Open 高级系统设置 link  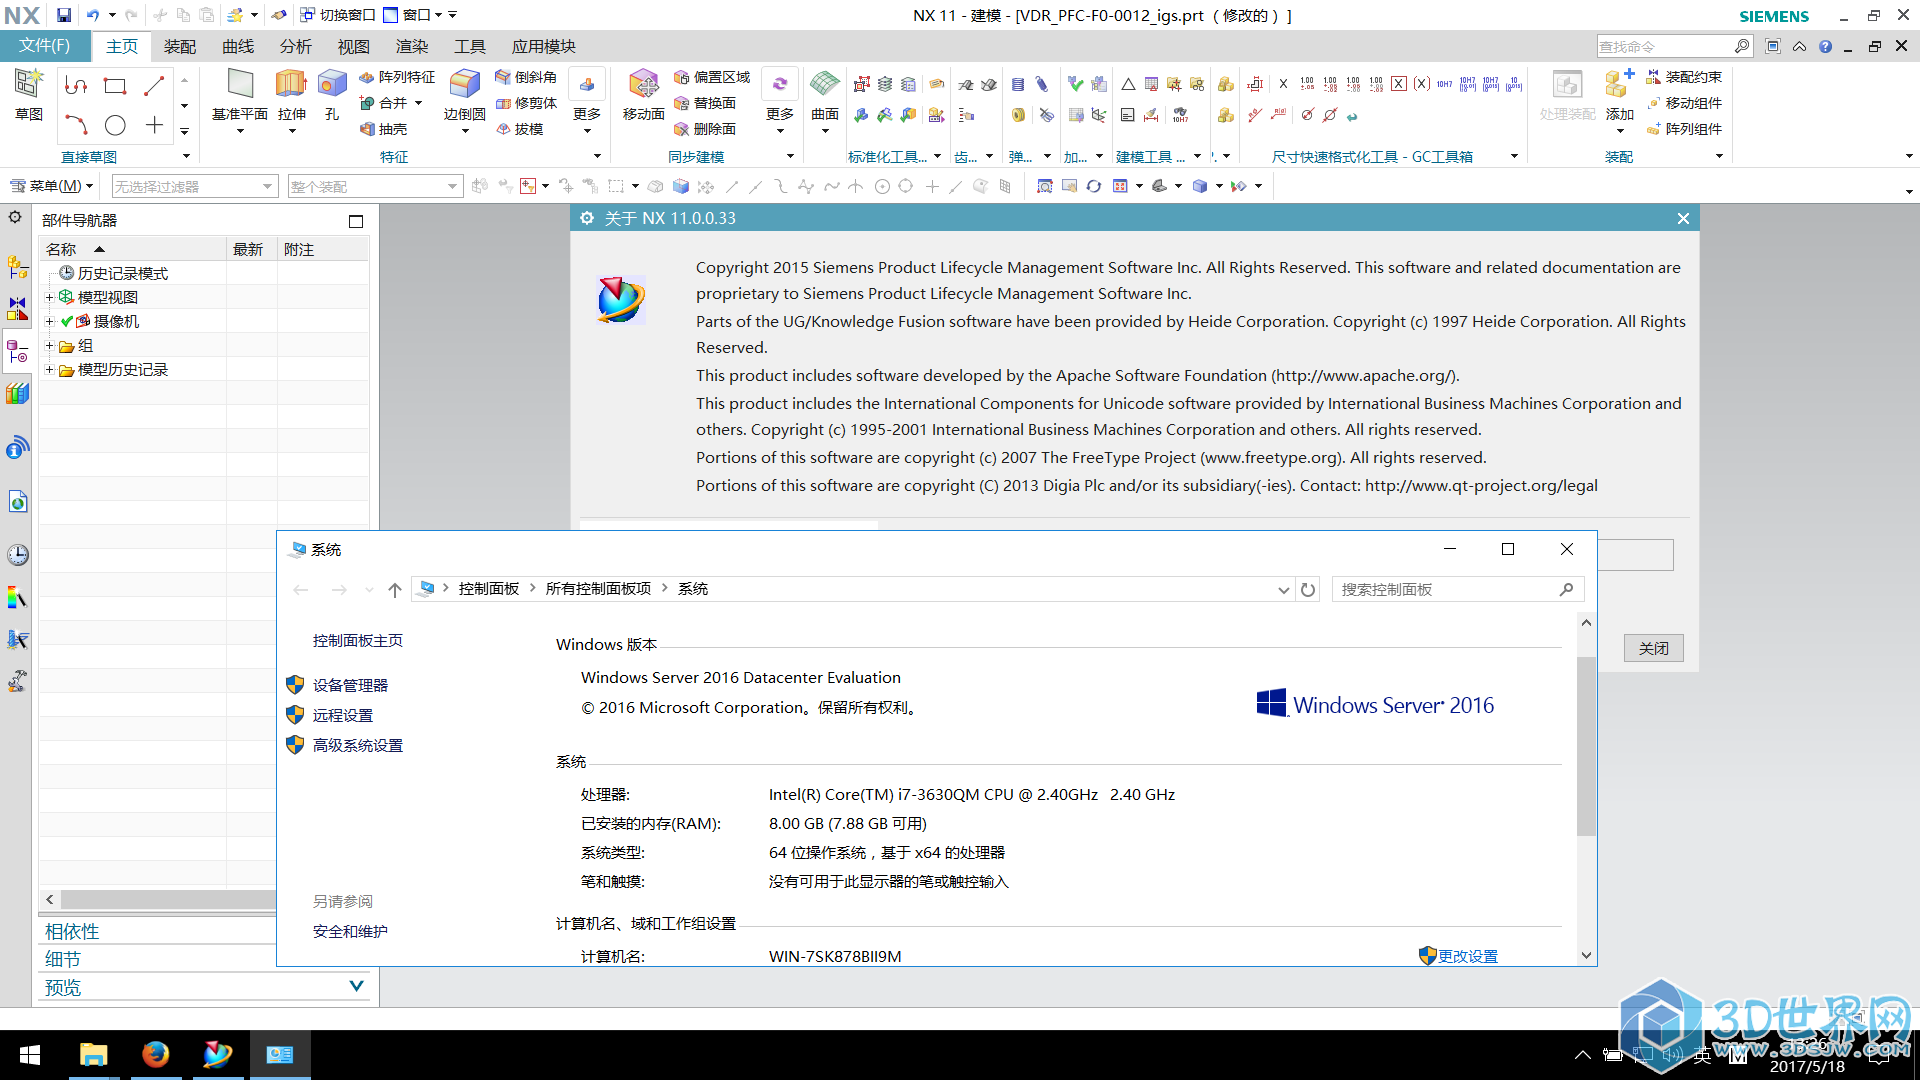pos(358,745)
